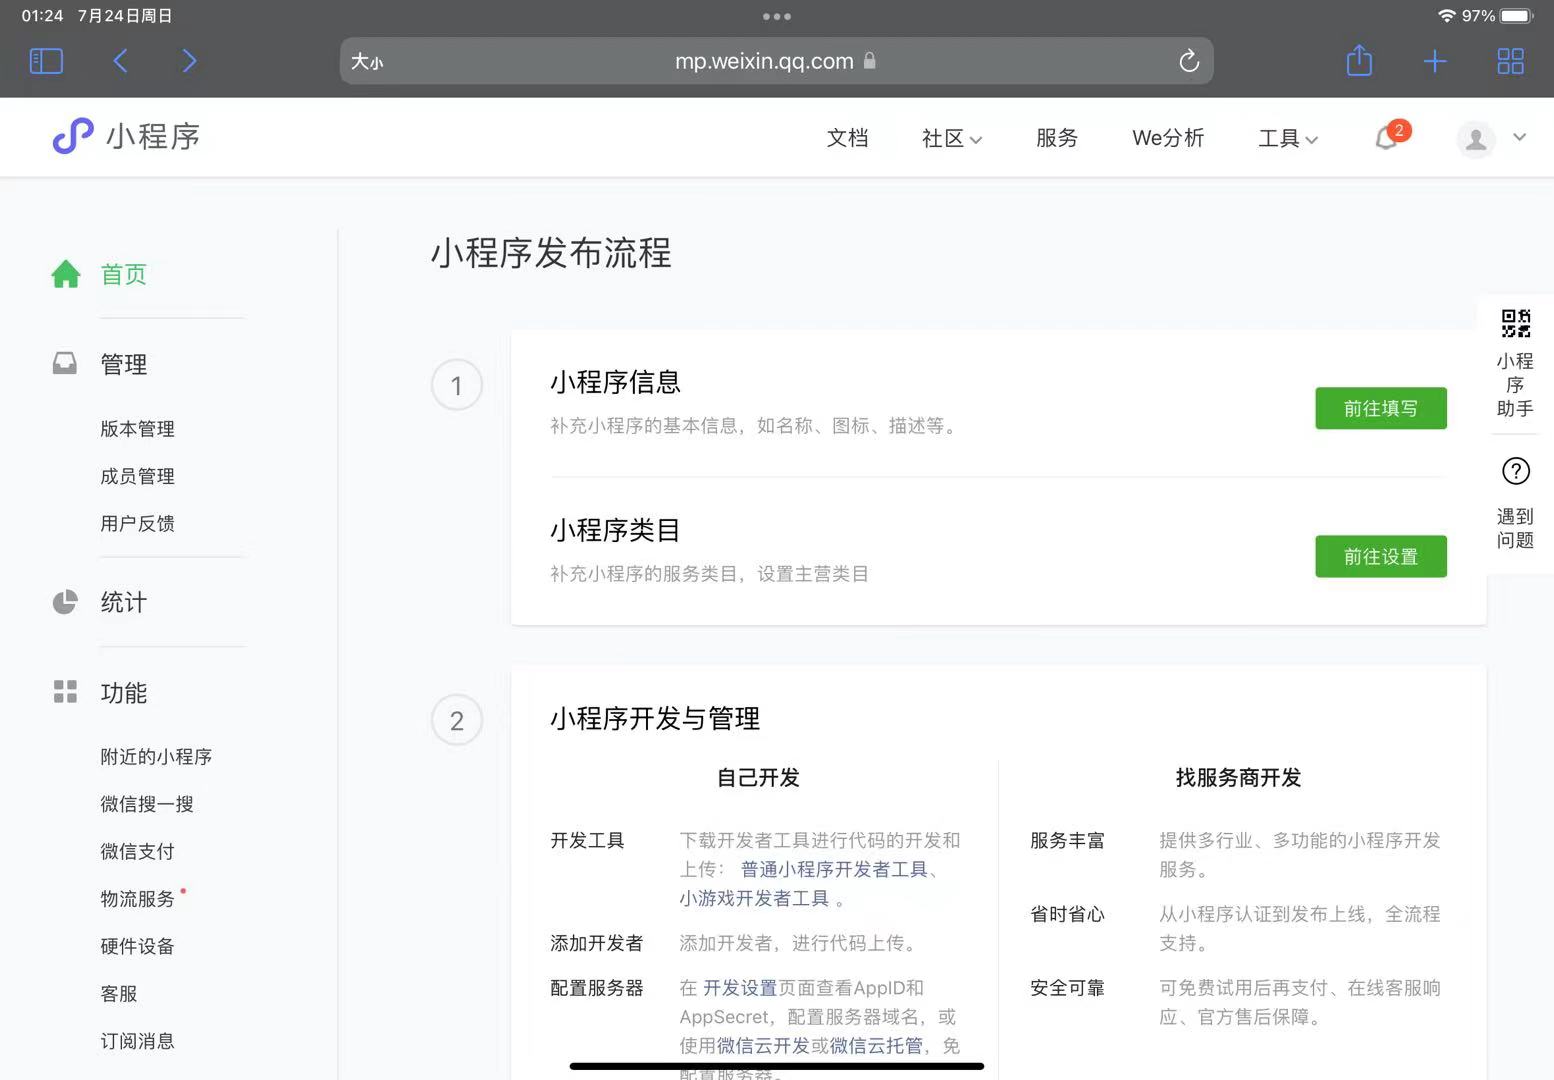Open the share sheet icon
This screenshot has width=1554, height=1080.
(x=1359, y=60)
